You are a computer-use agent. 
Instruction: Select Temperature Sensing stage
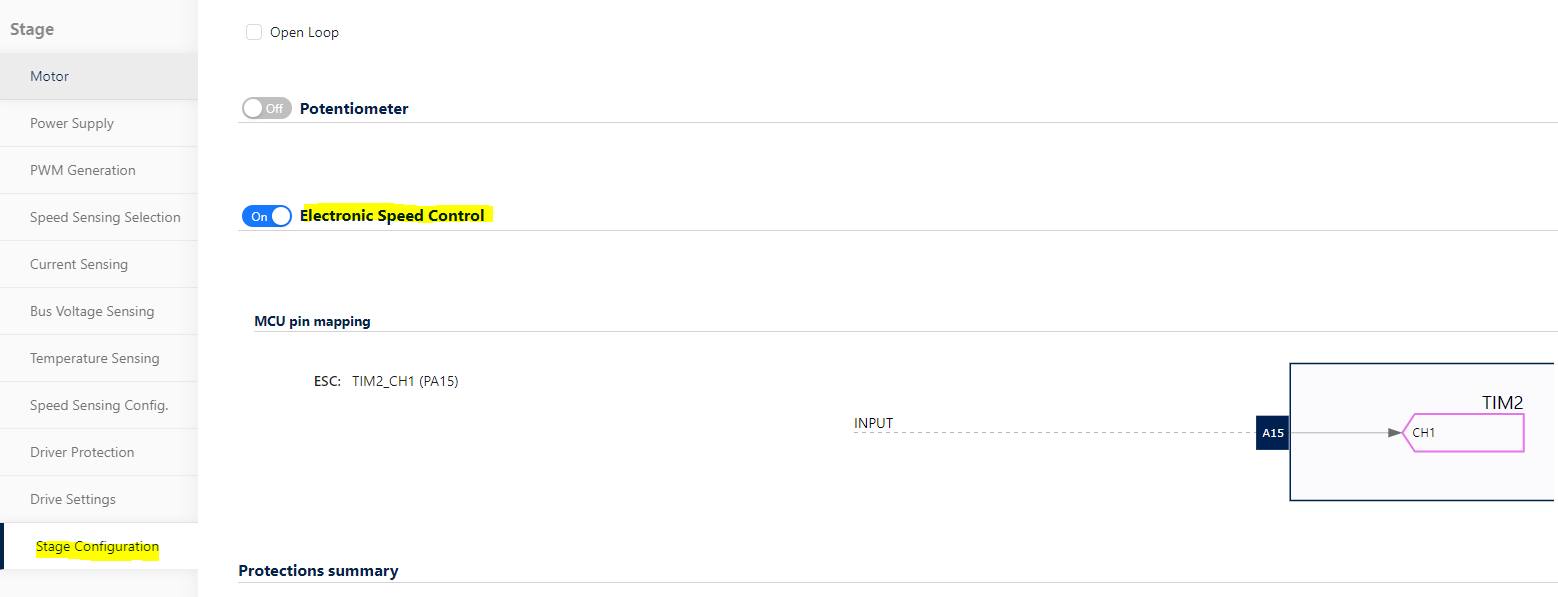tap(99, 358)
